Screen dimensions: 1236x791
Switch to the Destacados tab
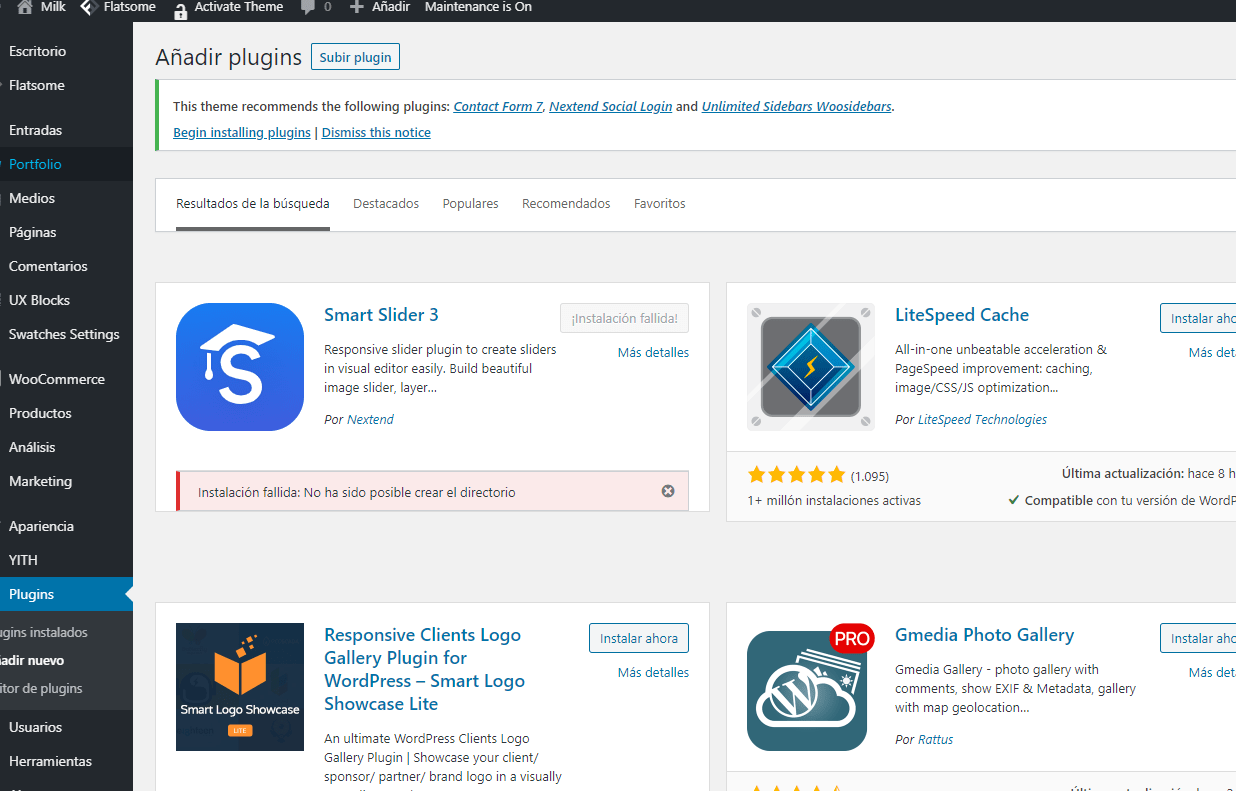coord(386,203)
